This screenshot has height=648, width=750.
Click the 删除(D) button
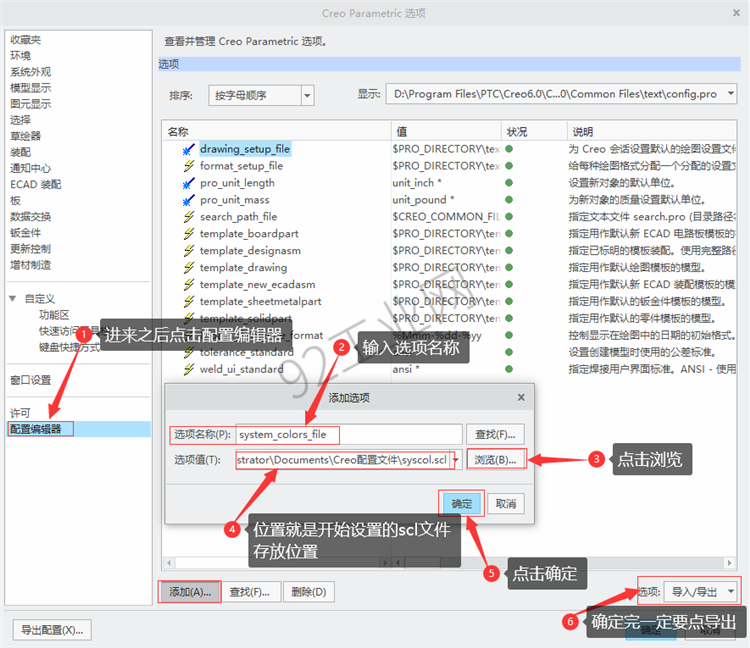(309, 592)
